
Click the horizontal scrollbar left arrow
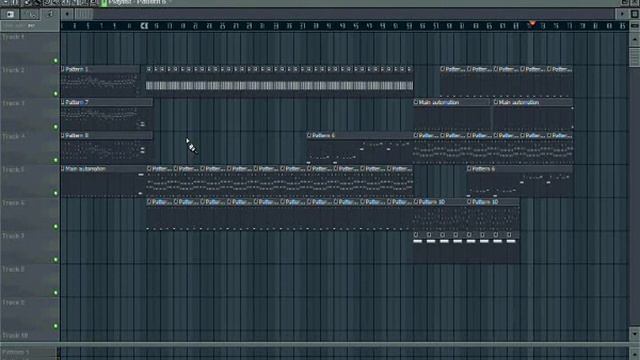[67, 14]
